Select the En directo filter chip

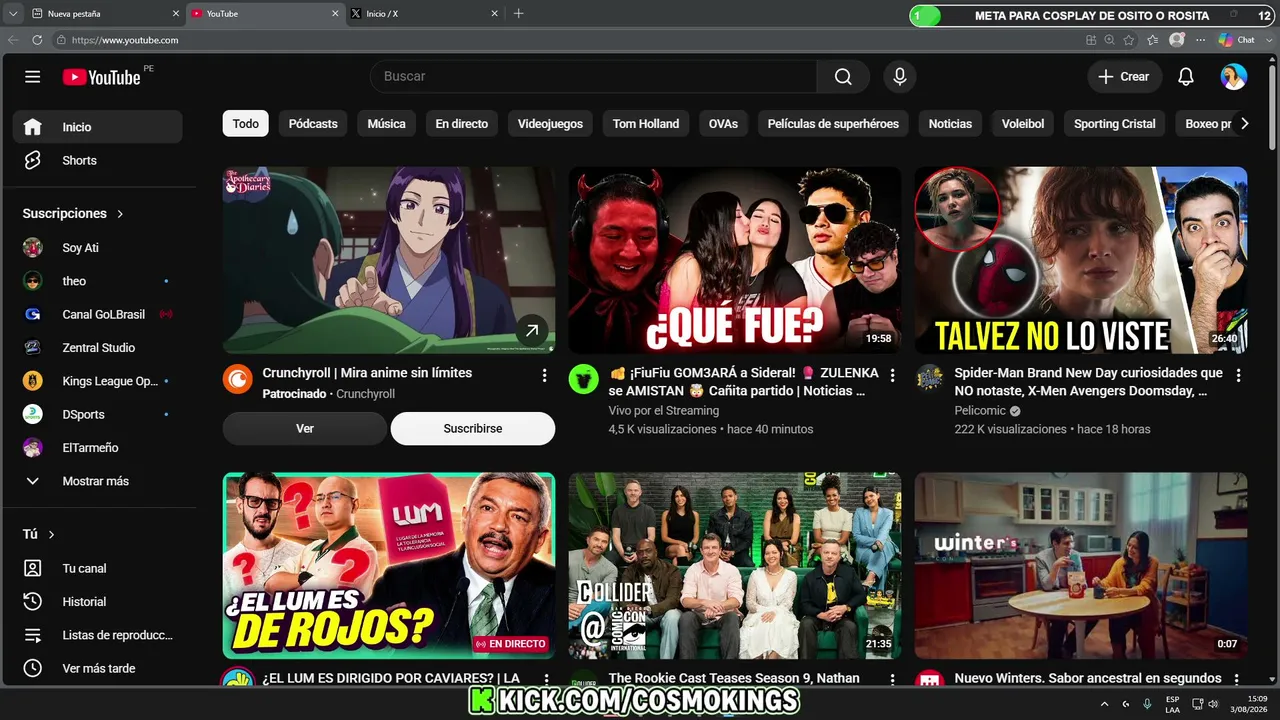tap(462, 124)
